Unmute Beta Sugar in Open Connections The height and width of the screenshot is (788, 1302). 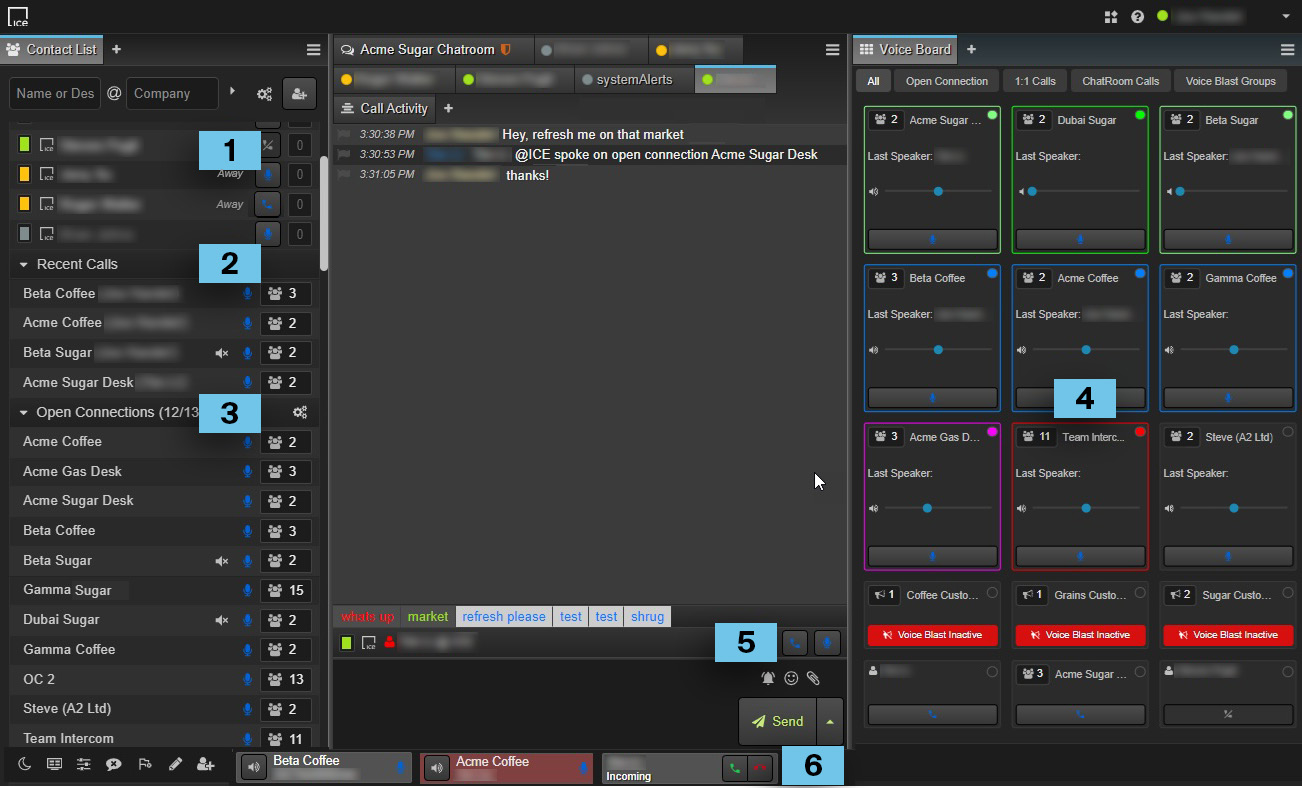coord(222,561)
